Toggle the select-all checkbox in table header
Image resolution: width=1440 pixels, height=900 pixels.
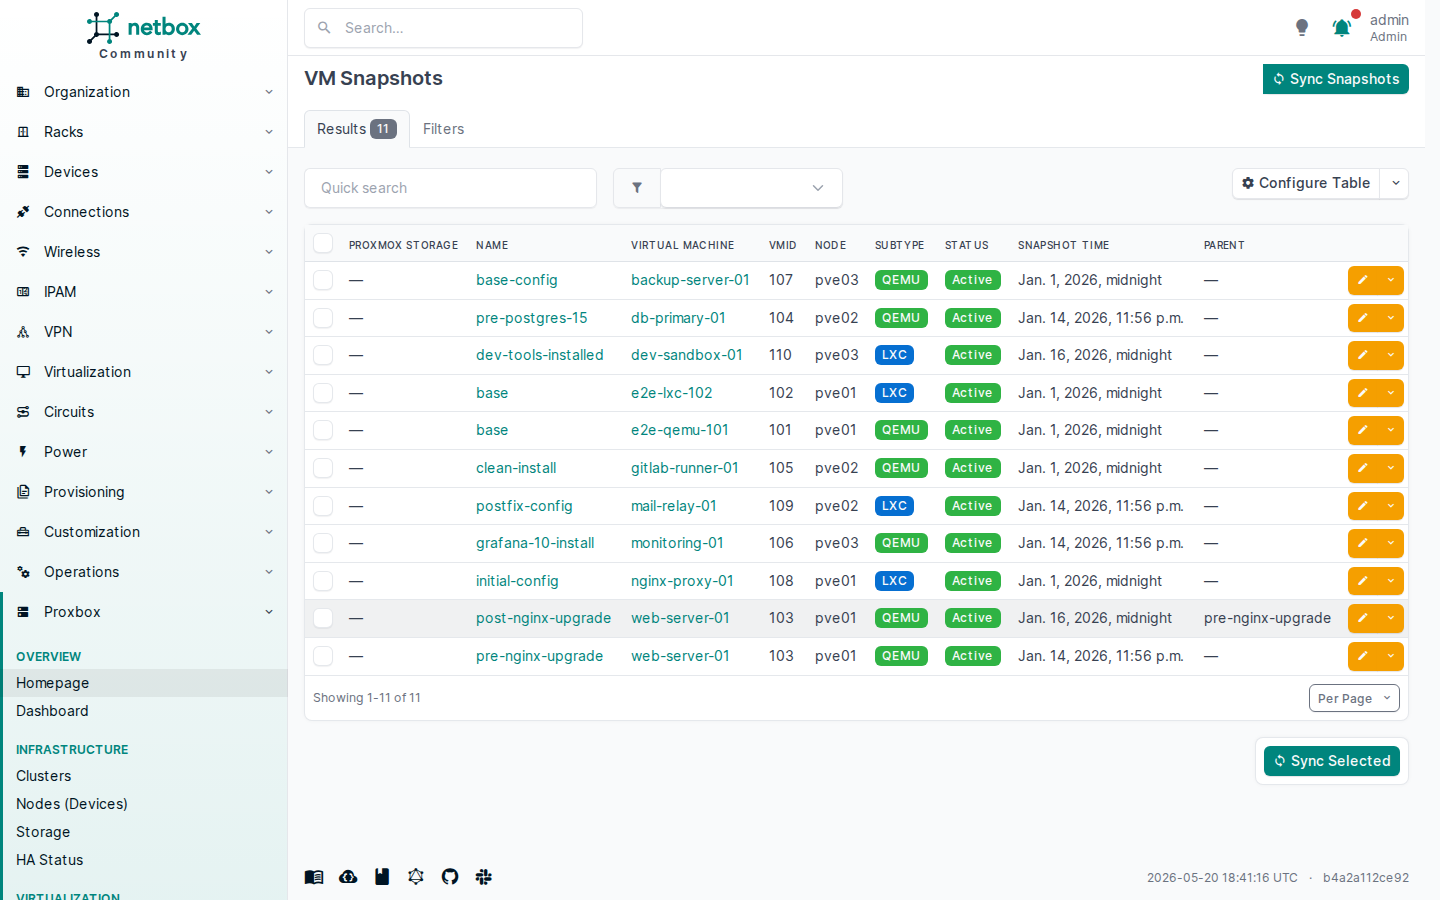[x=323, y=244]
